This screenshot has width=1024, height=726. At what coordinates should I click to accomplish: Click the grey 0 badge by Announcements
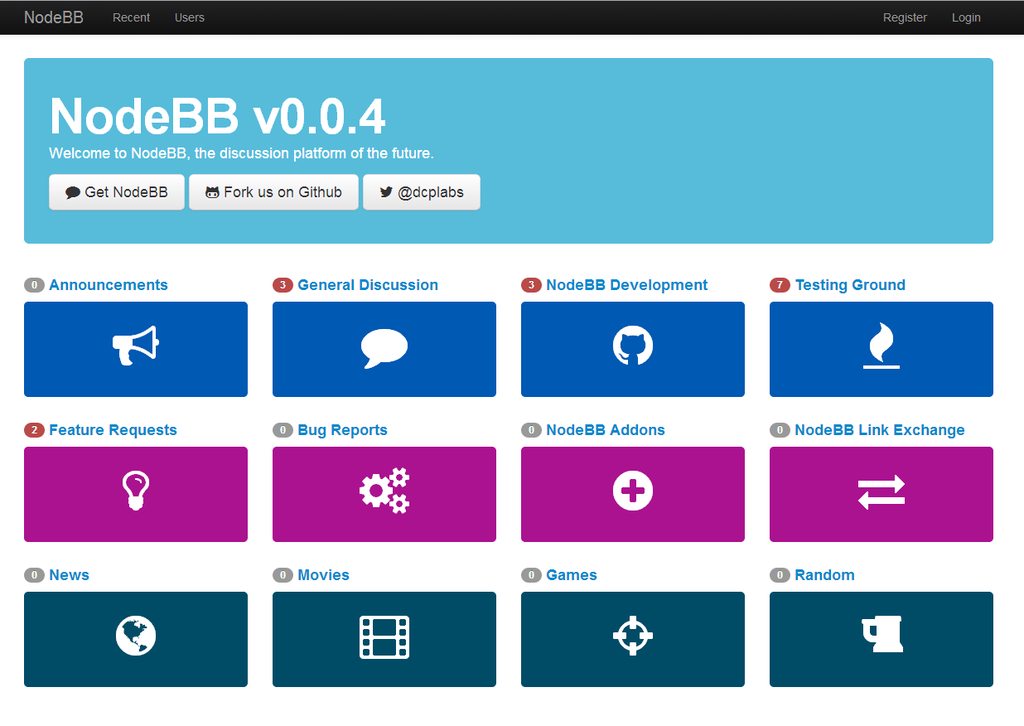[x=34, y=285]
